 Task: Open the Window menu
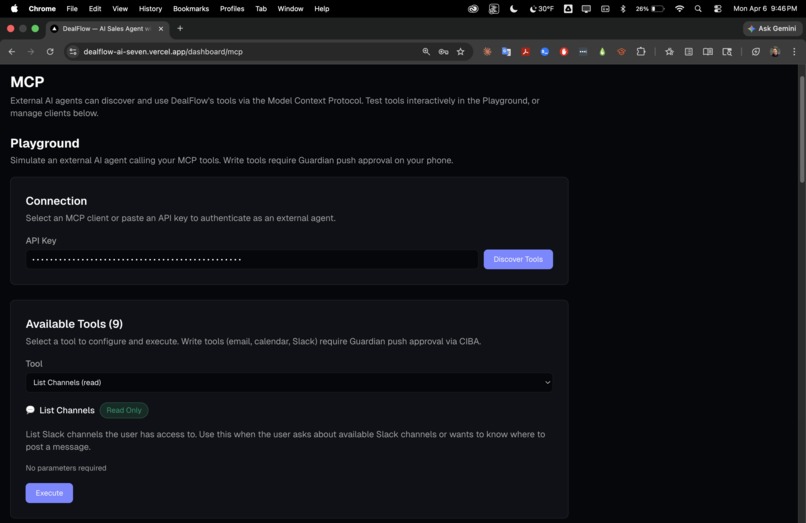[290, 9]
